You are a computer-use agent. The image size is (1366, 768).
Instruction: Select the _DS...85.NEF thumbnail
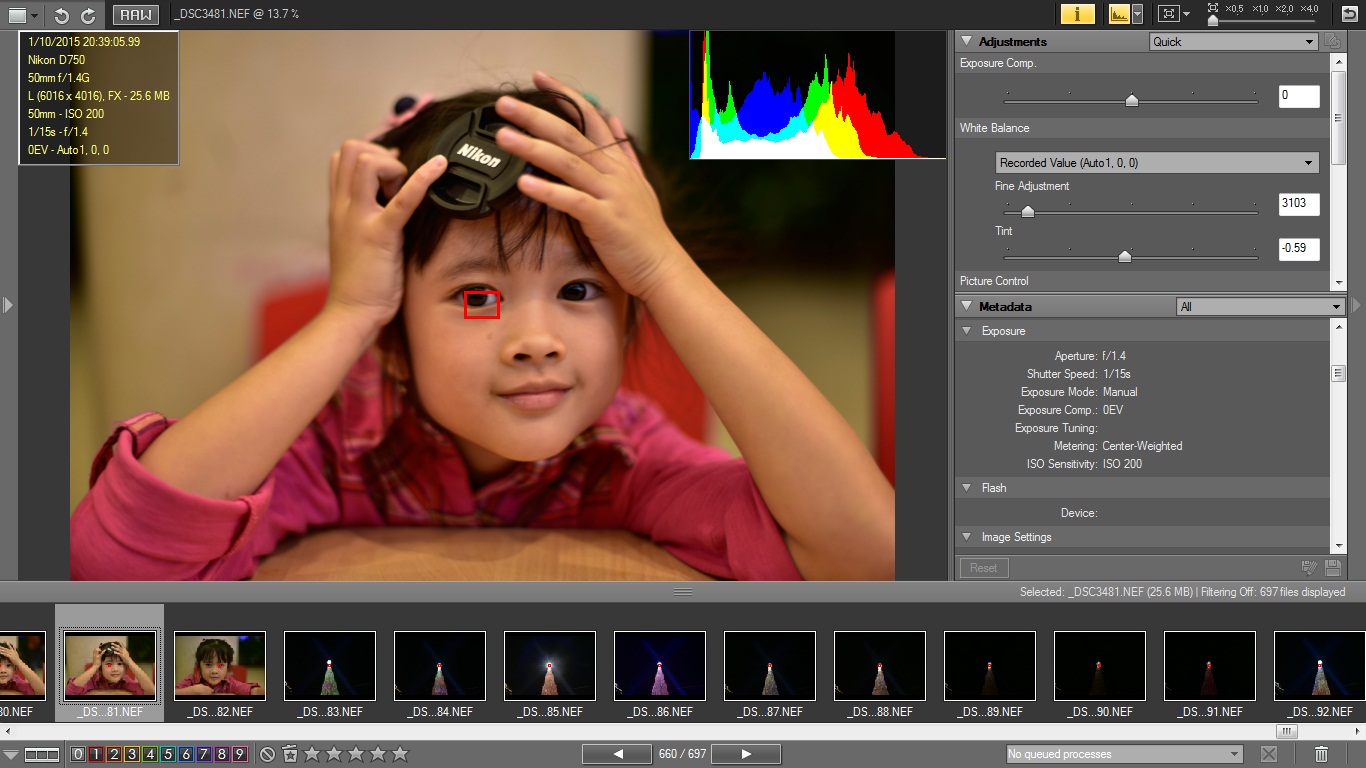[549, 666]
